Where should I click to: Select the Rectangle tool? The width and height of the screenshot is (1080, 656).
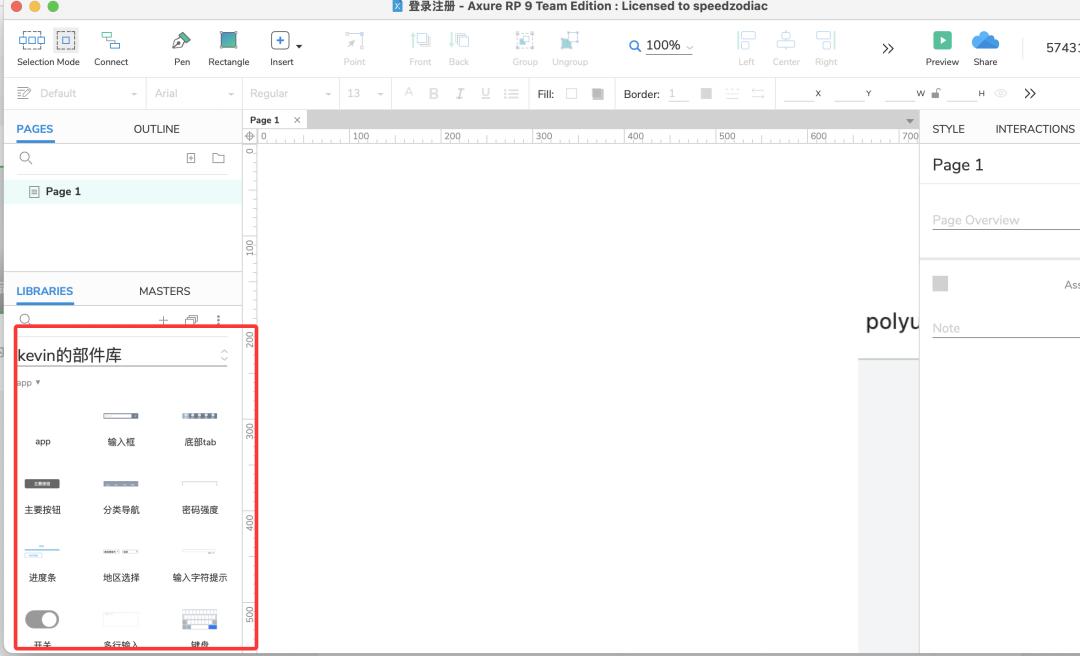tap(228, 42)
